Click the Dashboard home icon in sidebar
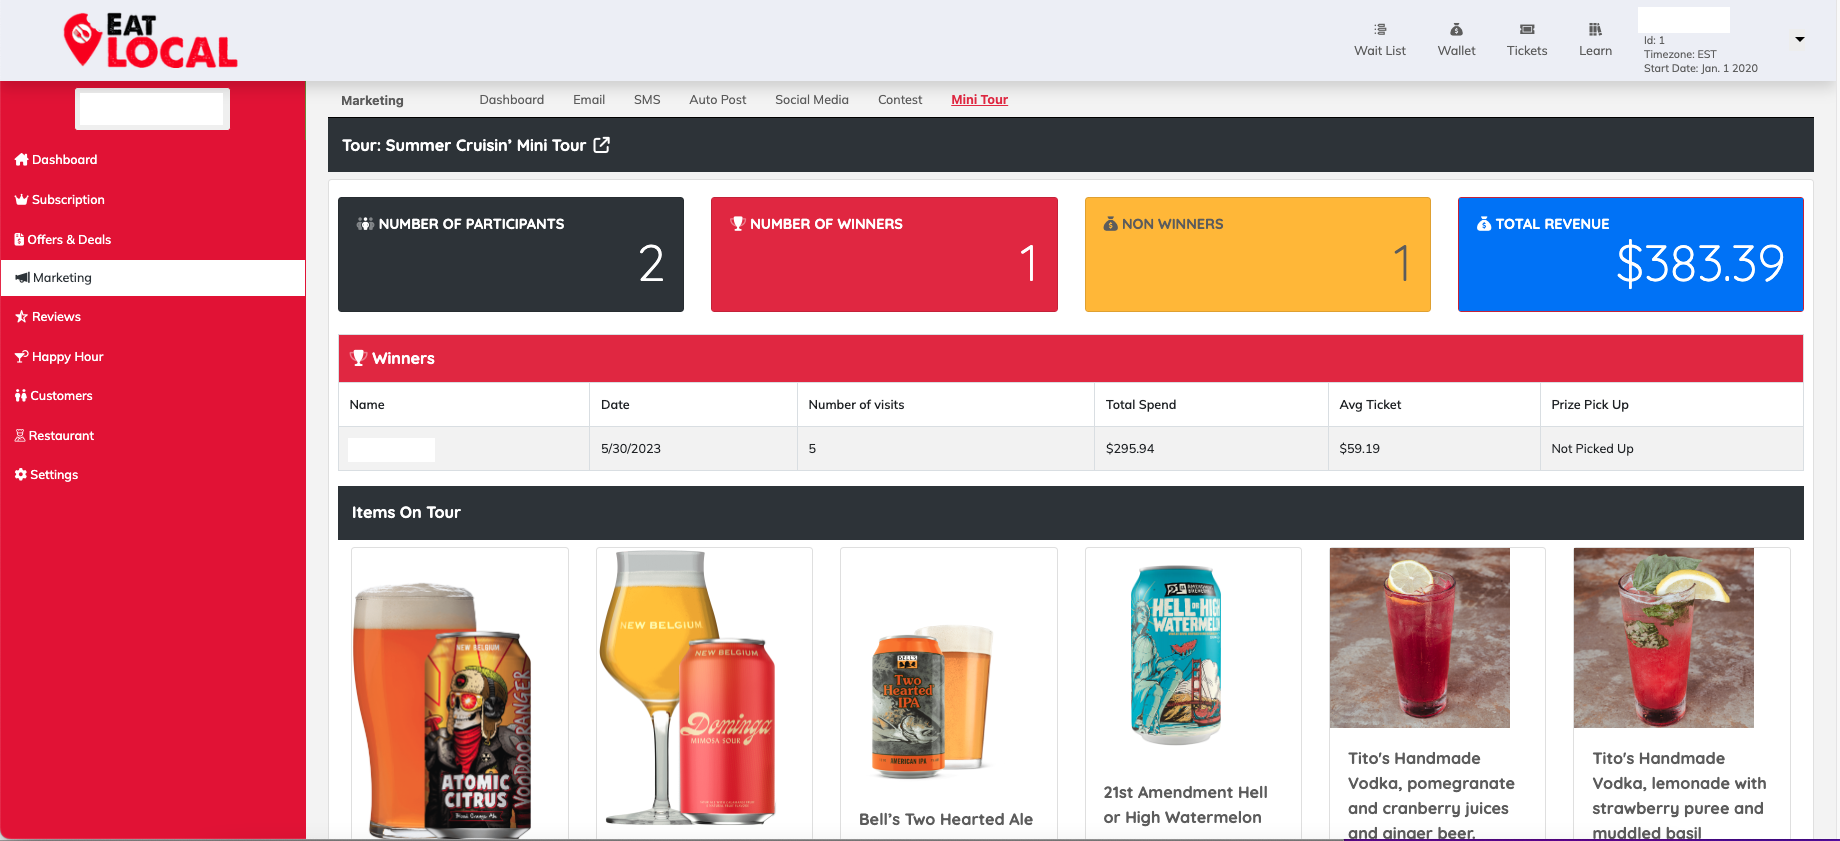 (22, 160)
